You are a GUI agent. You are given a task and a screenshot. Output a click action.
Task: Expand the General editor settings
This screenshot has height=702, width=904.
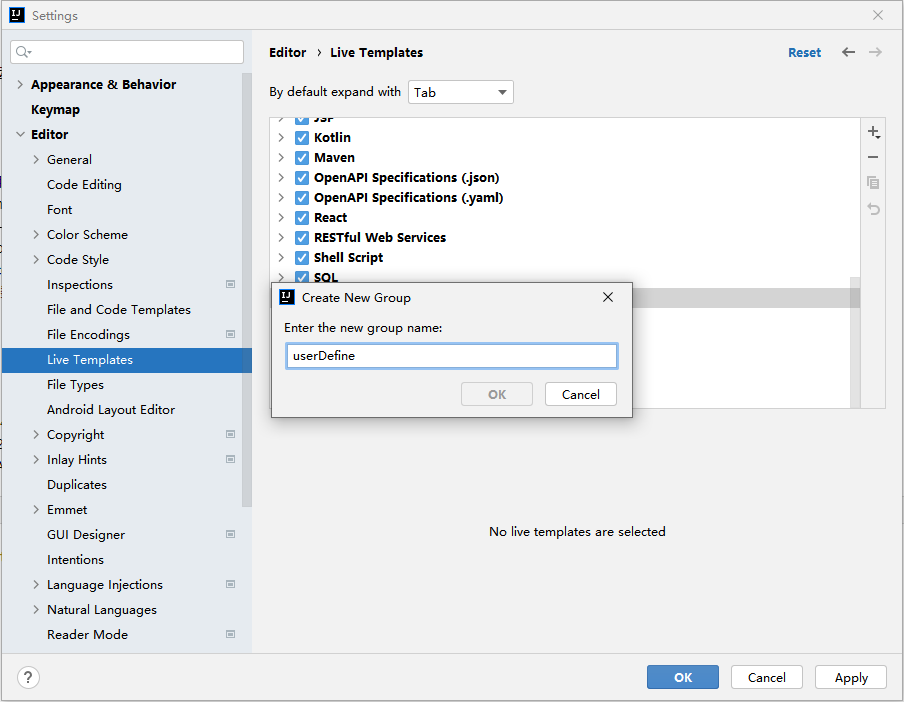coord(36,160)
